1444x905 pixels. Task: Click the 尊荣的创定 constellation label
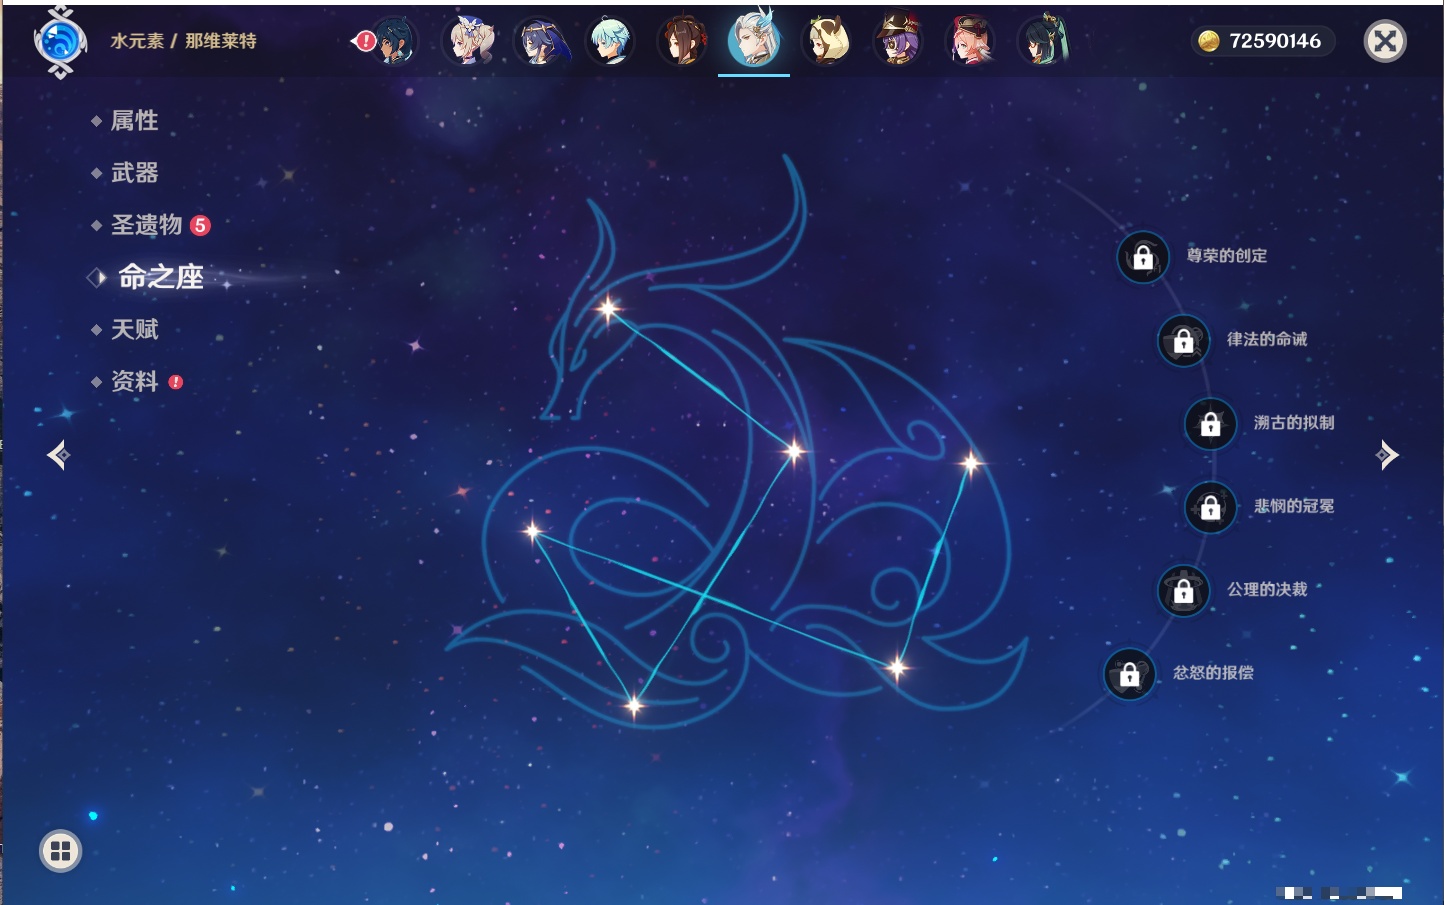(1227, 256)
